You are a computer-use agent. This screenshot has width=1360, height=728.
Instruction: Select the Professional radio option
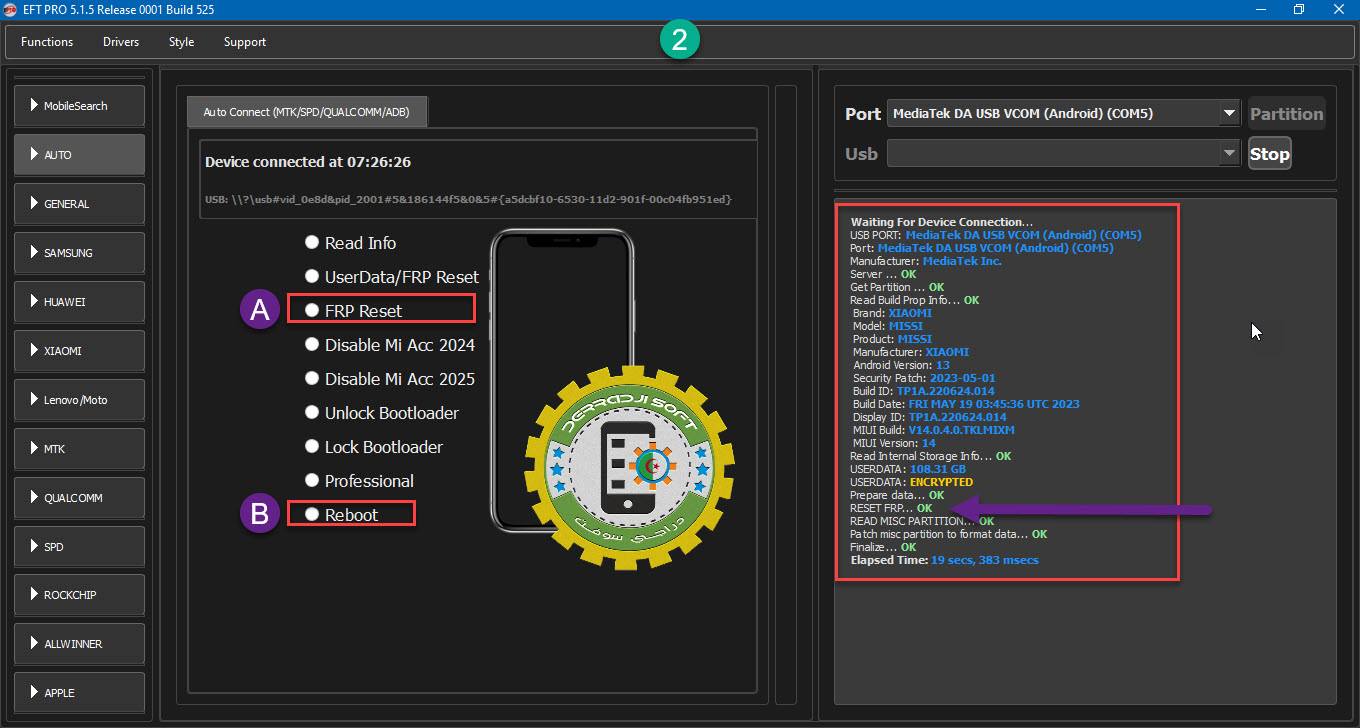click(312, 481)
